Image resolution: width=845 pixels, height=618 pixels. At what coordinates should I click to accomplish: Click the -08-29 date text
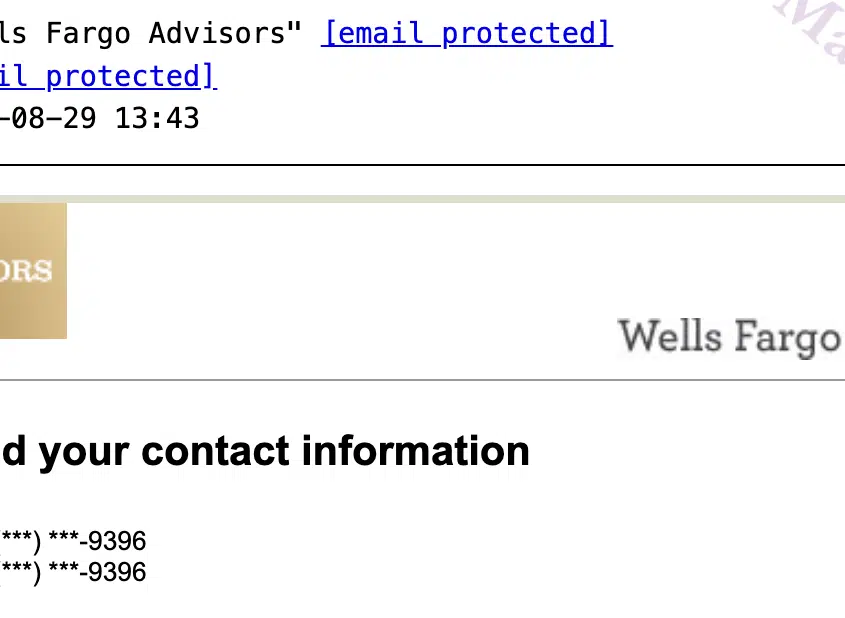(49, 118)
